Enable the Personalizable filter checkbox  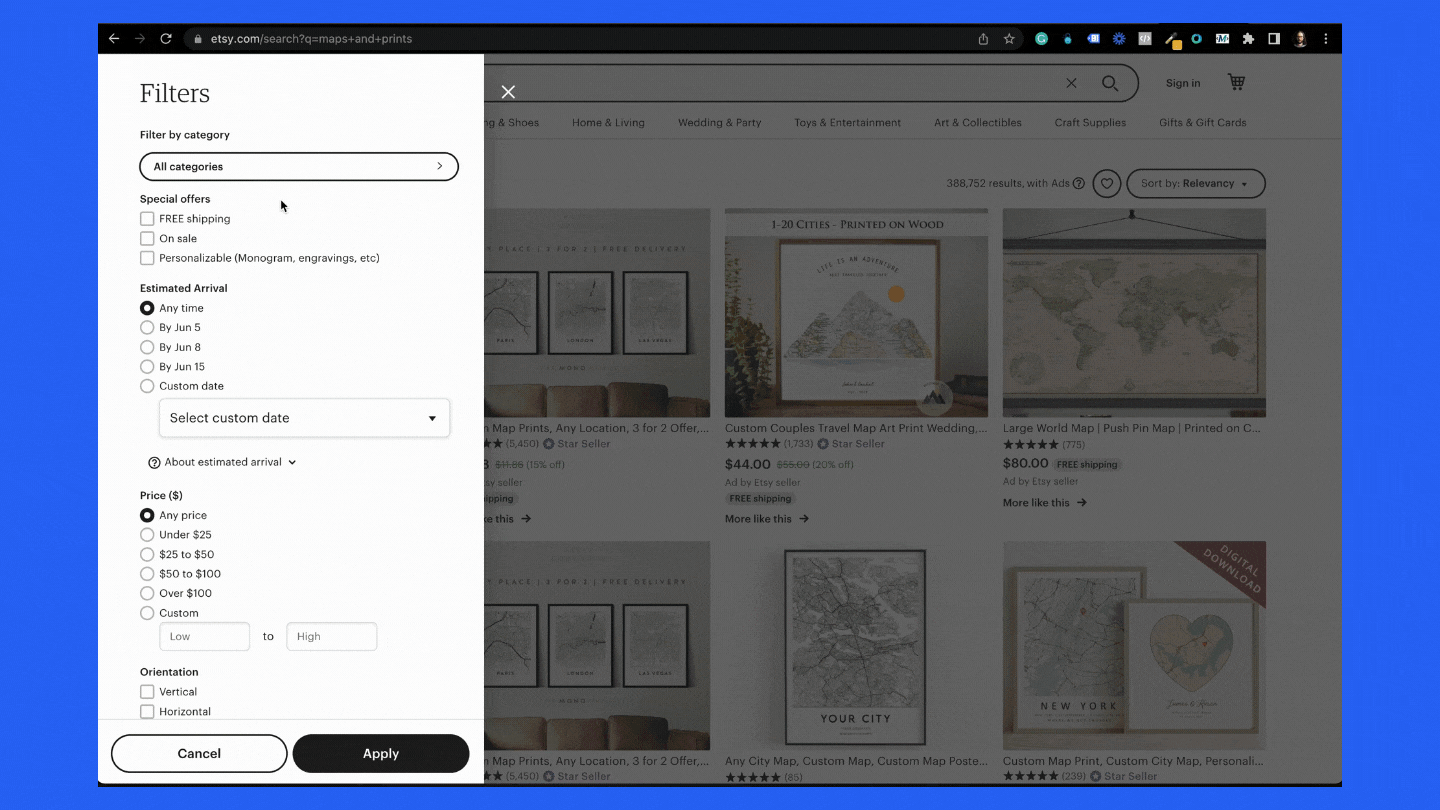click(x=147, y=258)
